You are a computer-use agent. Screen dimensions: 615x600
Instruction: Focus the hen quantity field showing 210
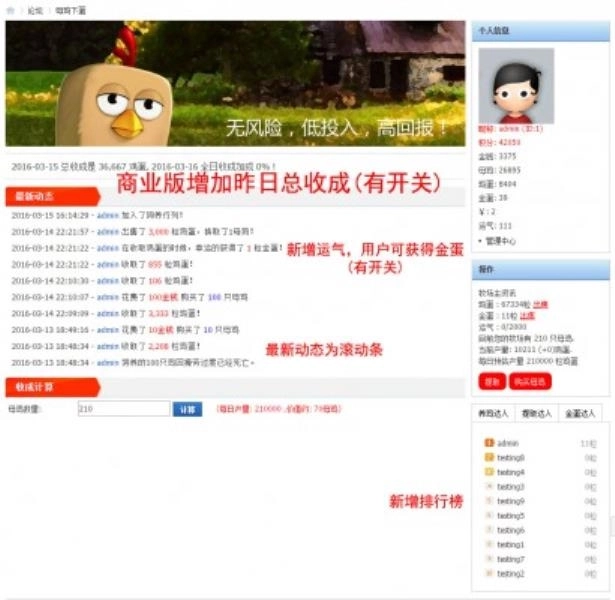click(x=124, y=409)
